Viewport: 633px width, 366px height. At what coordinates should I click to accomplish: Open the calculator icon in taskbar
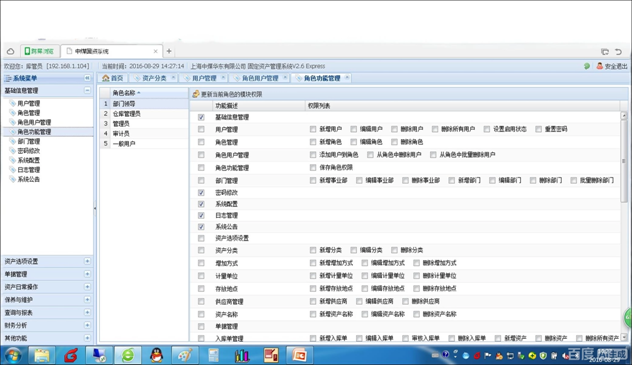pyautogui.click(x=214, y=356)
